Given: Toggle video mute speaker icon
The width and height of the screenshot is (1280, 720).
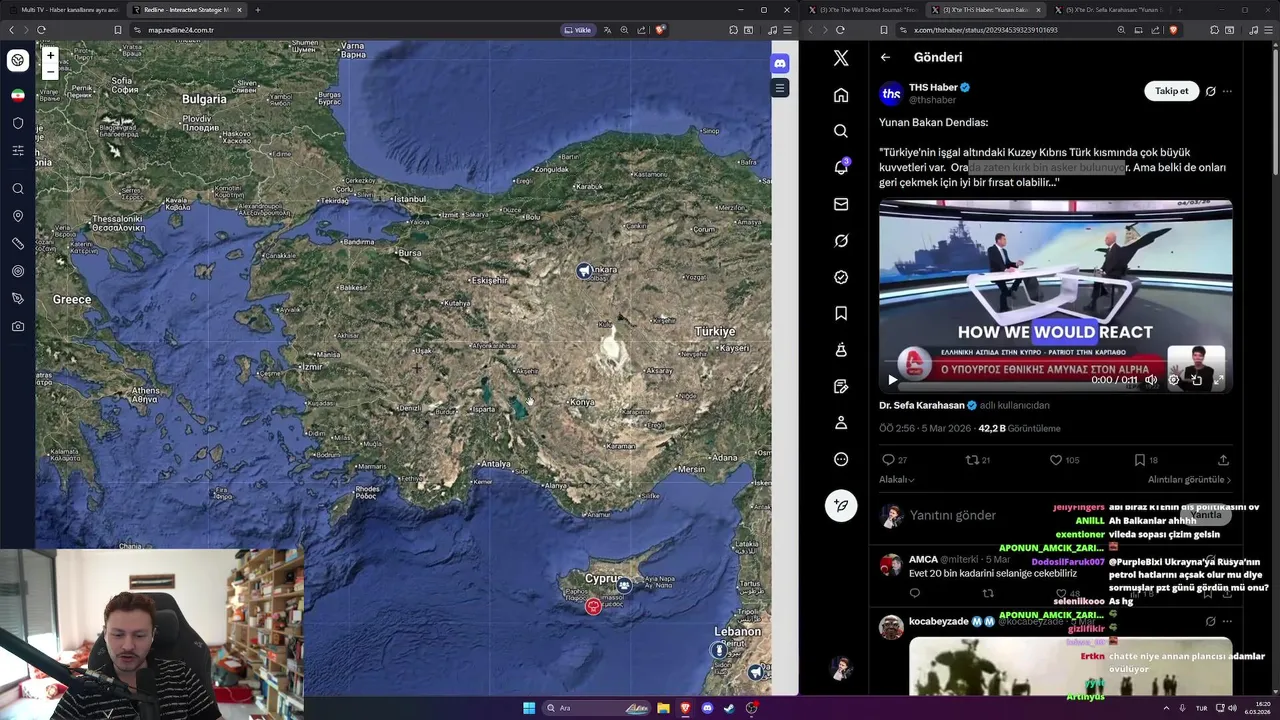Looking at the screenshot, I should coord(1151,380).
